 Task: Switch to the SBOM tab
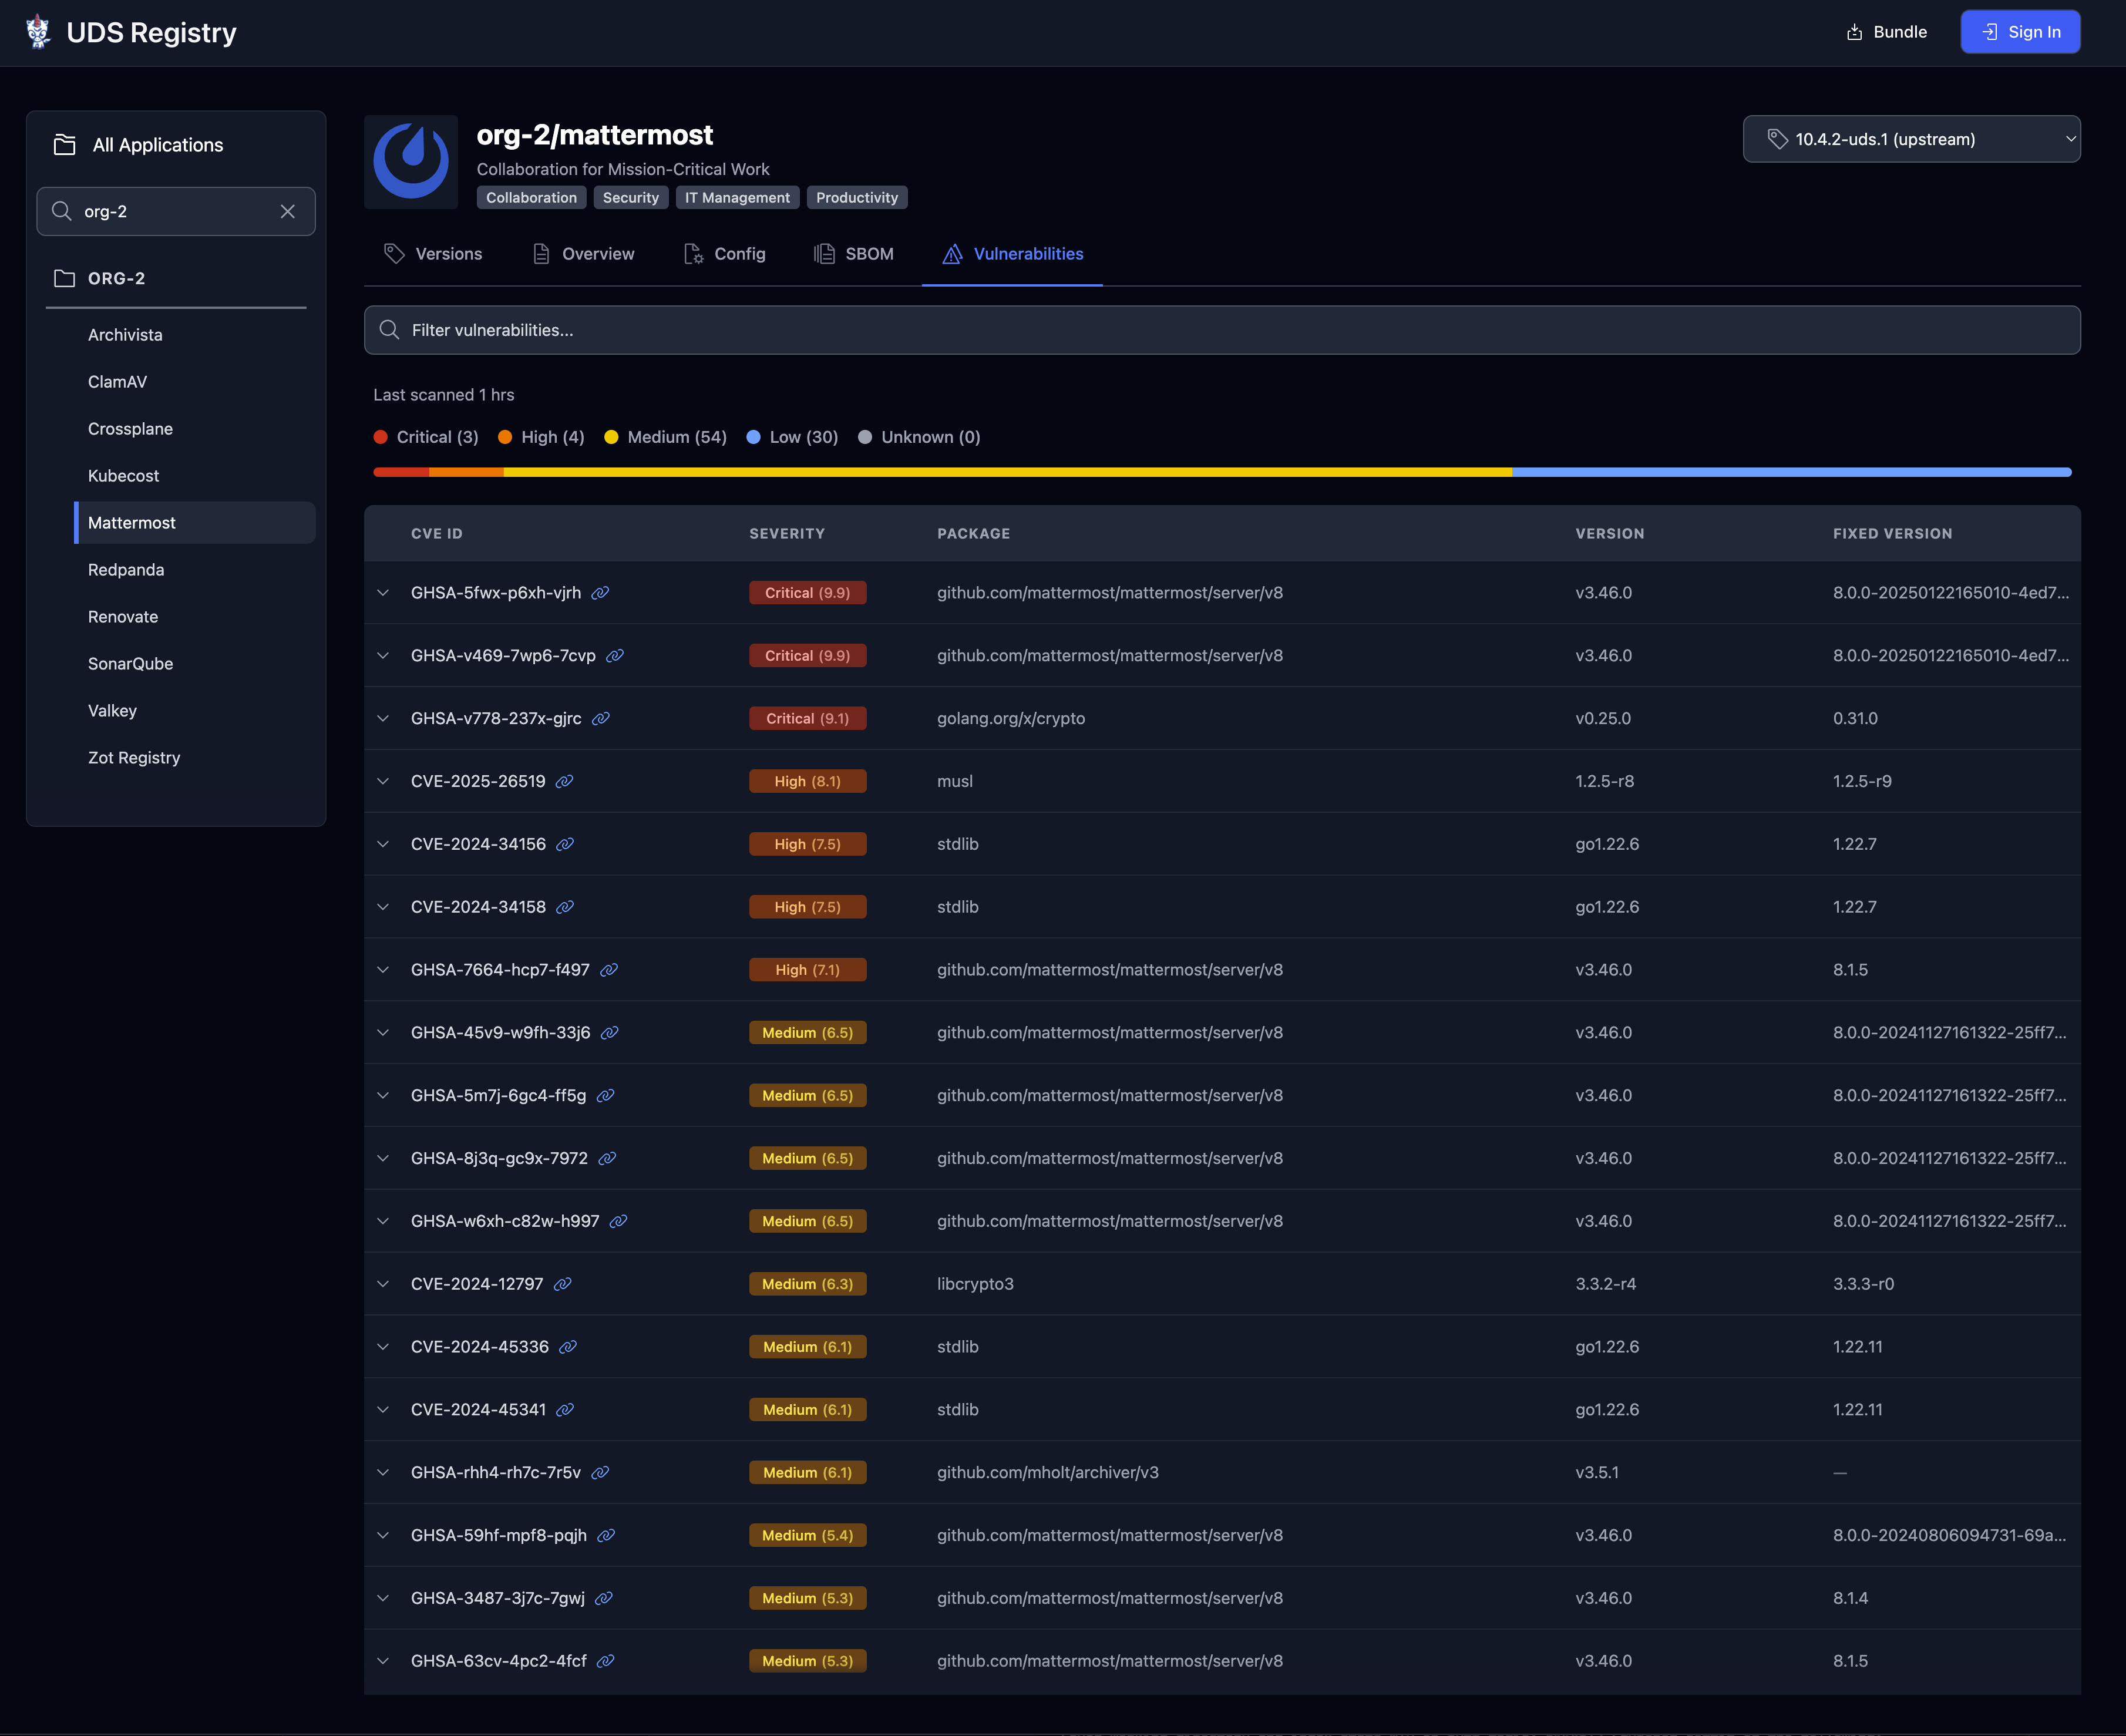pos(855,253)
